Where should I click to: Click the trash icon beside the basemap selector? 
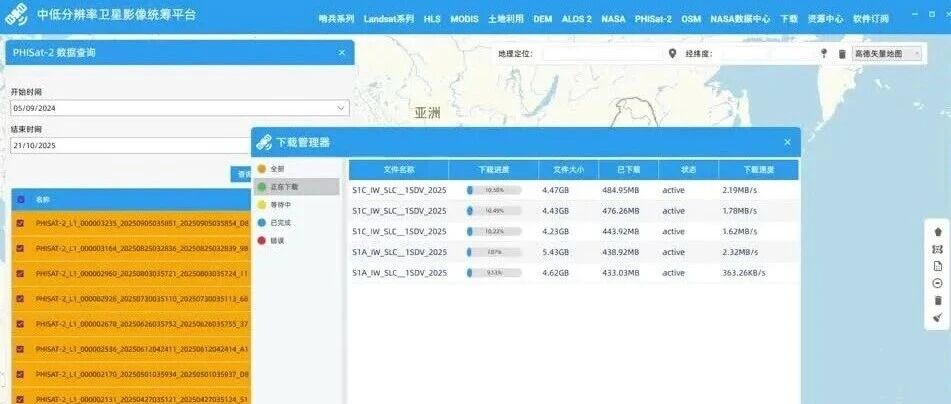click(x=842, y=54)
